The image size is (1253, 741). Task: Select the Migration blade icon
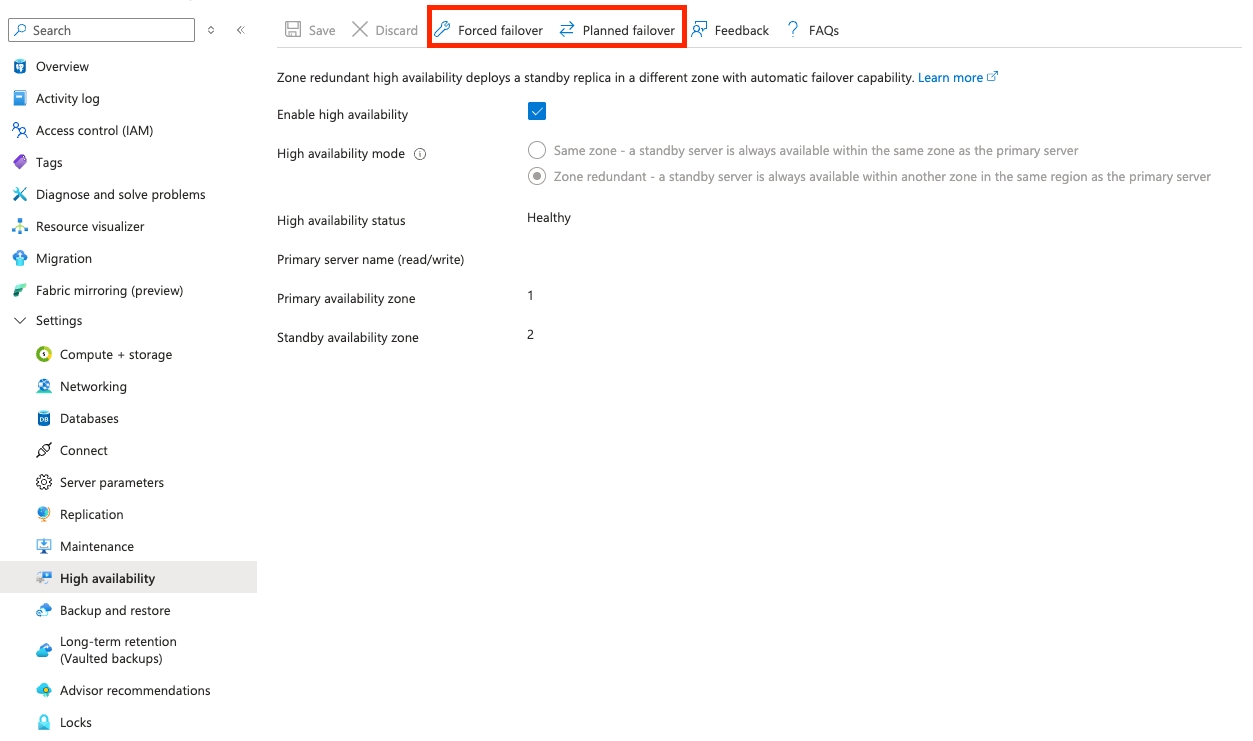point(21,258)
